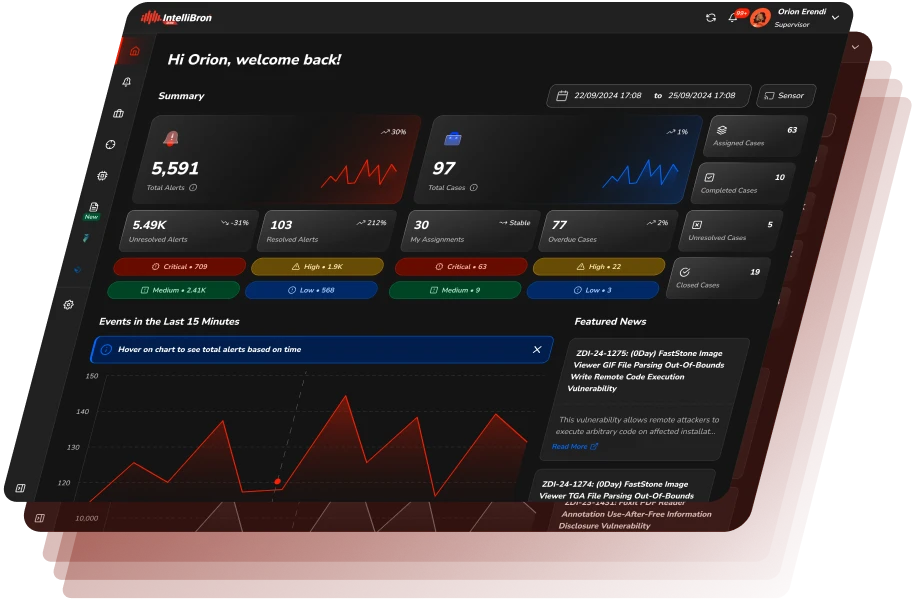Select the globe icon in the left sidebar

(x=109, y=142)
